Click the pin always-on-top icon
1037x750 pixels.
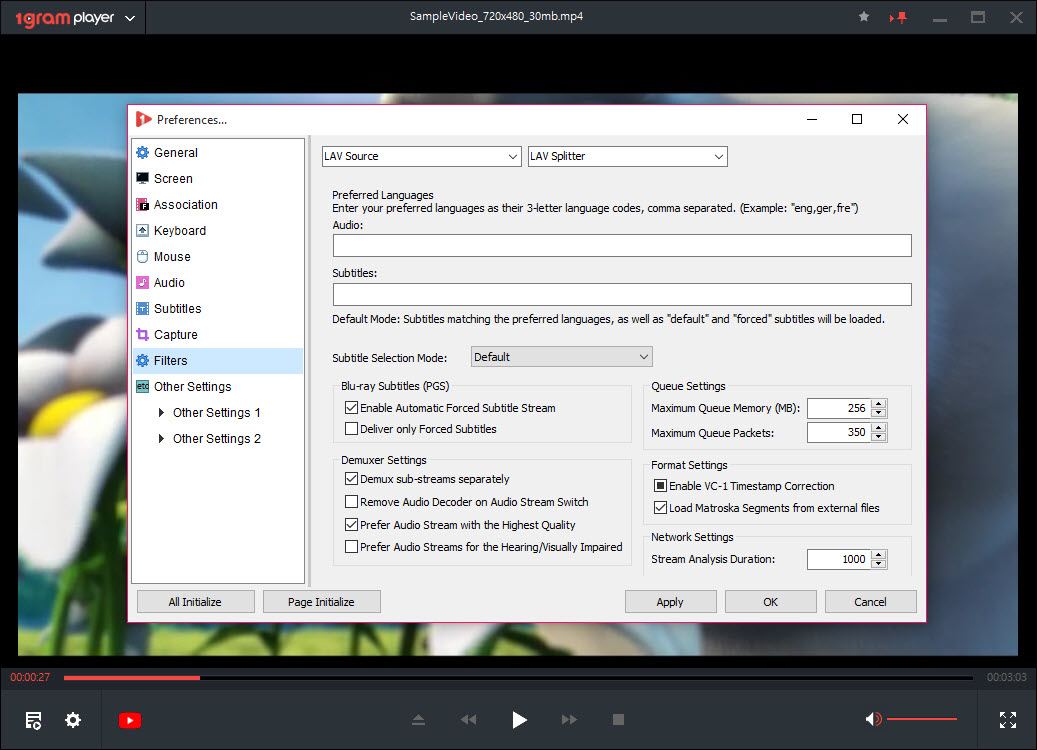(903, 18)
